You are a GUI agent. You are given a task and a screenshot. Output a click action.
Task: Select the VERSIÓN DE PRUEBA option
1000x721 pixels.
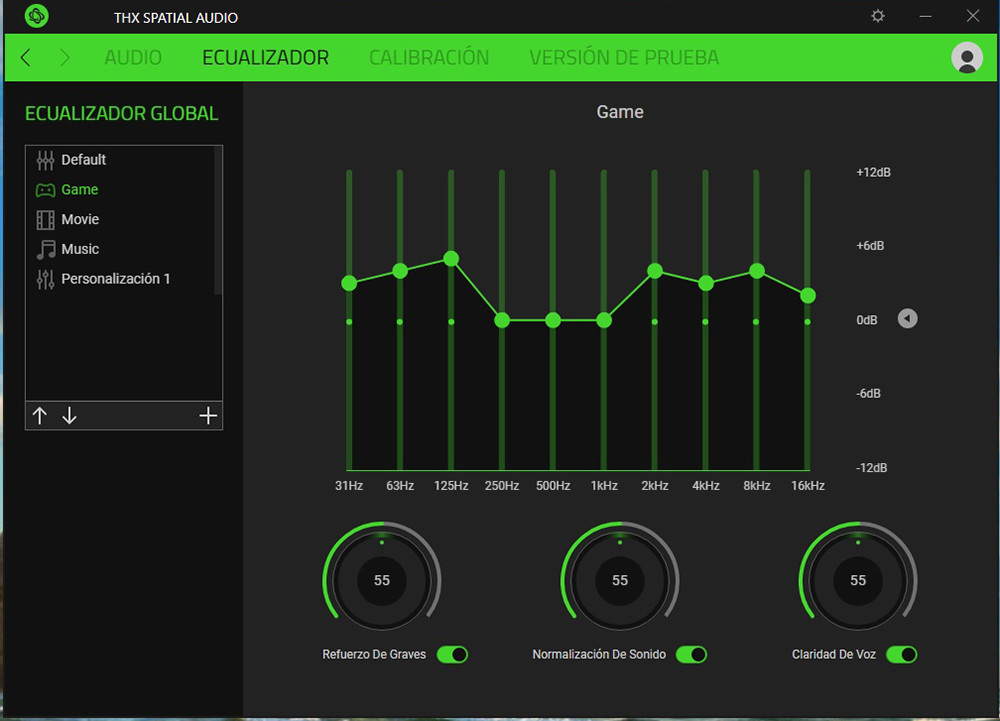click(x=623, y=57)
